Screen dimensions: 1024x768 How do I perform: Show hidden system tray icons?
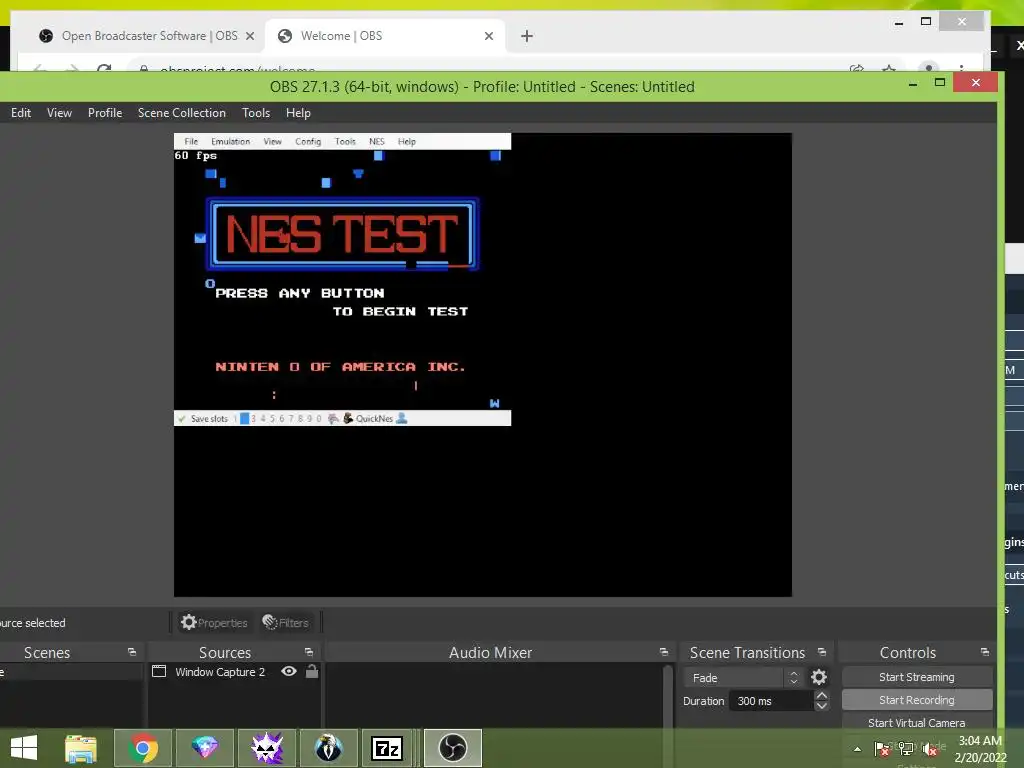coord(857,749)
